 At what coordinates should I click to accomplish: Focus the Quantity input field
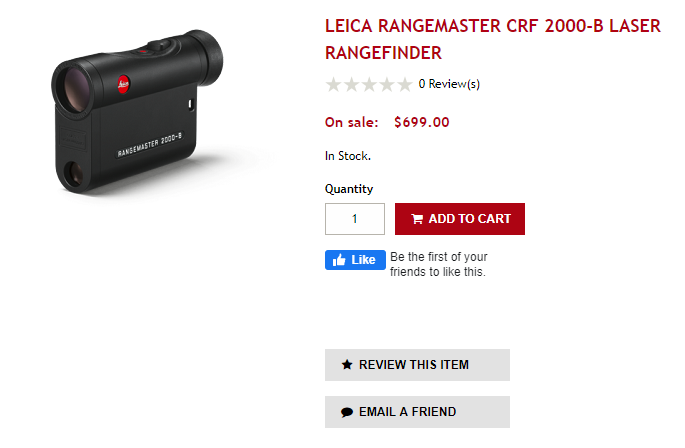point(355,219)
